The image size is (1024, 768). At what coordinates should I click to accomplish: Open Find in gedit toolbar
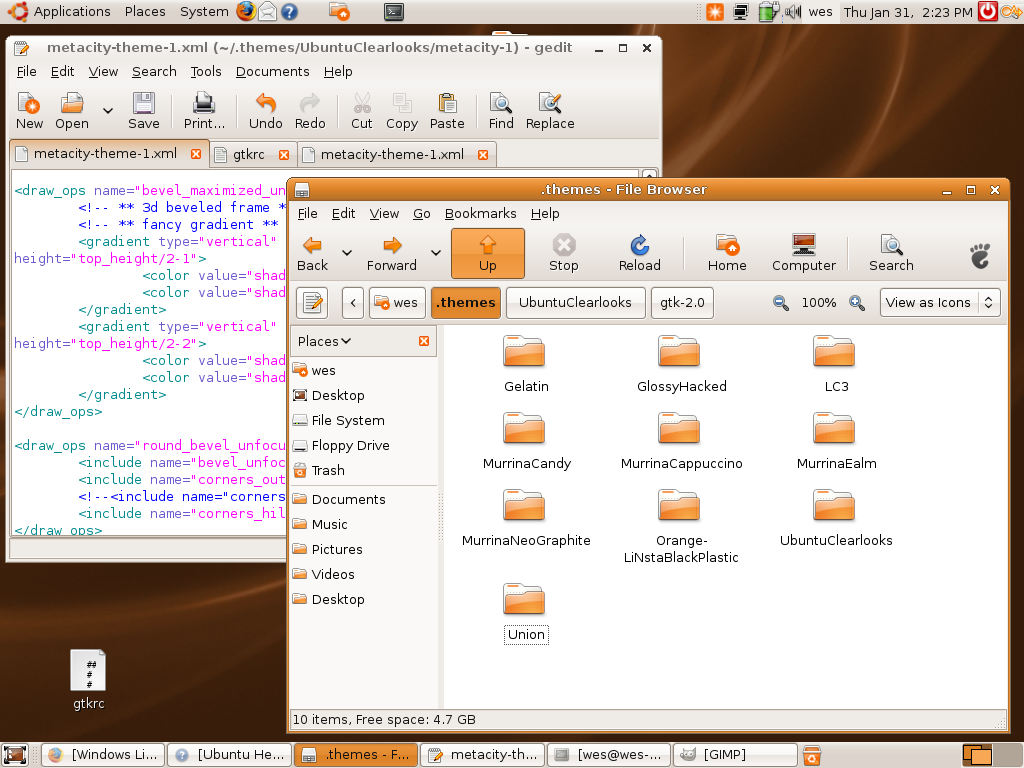pos(501,111)
